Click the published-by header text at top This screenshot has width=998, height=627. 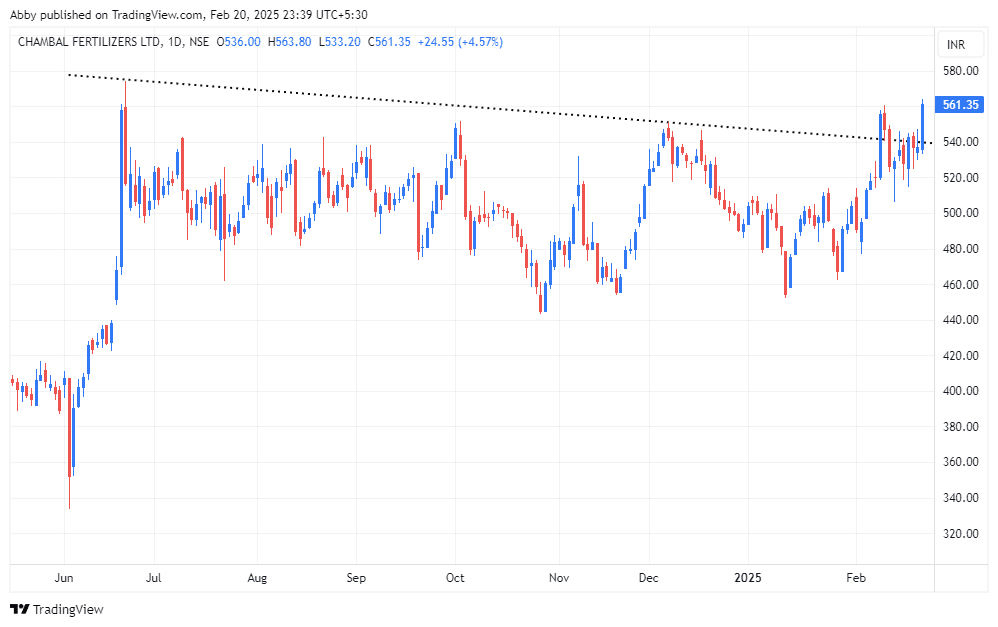pyautogui.click(x=188, y=14)
